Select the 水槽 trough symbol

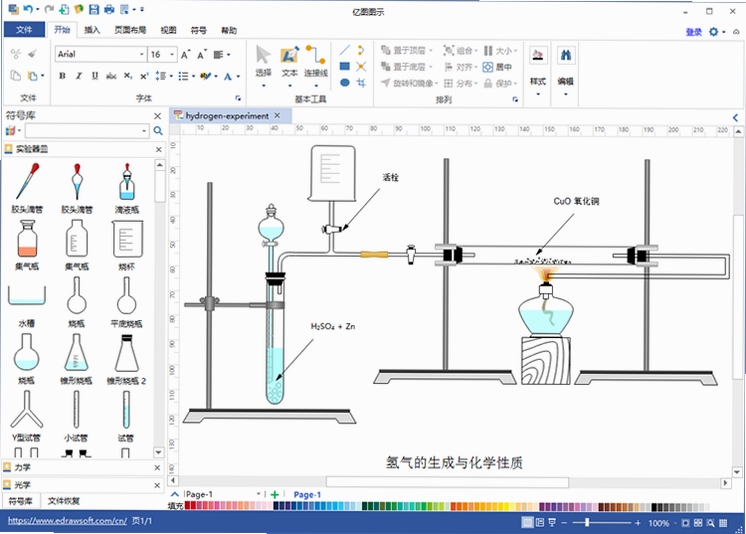(27, 306)
